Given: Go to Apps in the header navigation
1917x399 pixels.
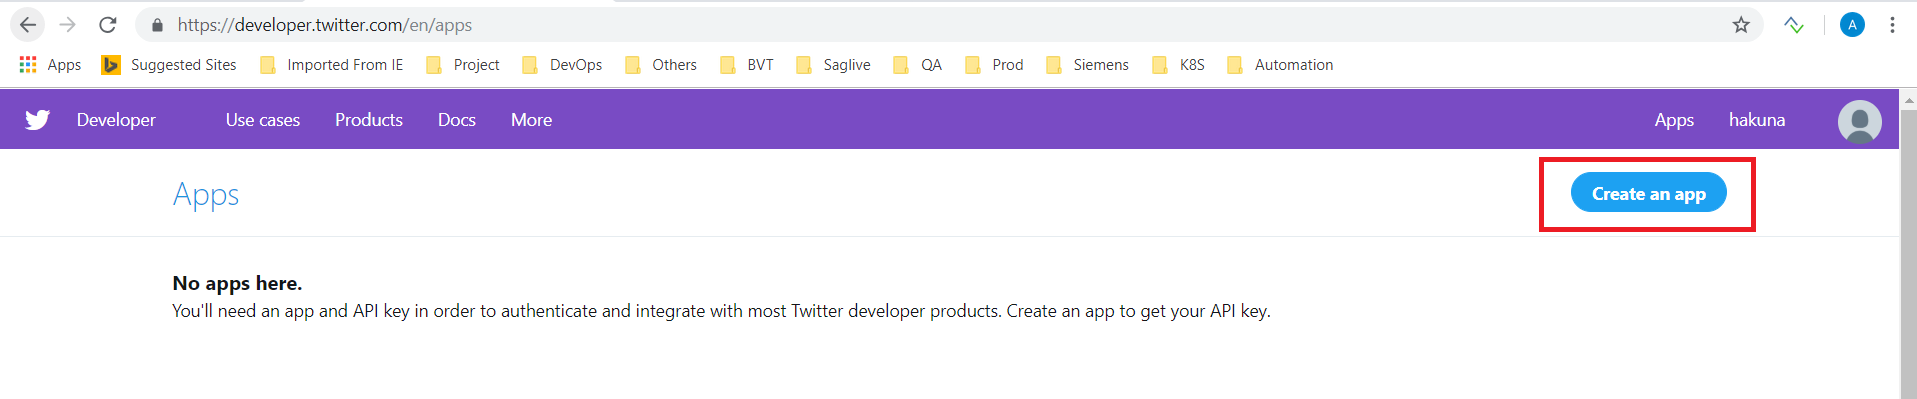Looking at the screenshot, I should (1674, 120).
